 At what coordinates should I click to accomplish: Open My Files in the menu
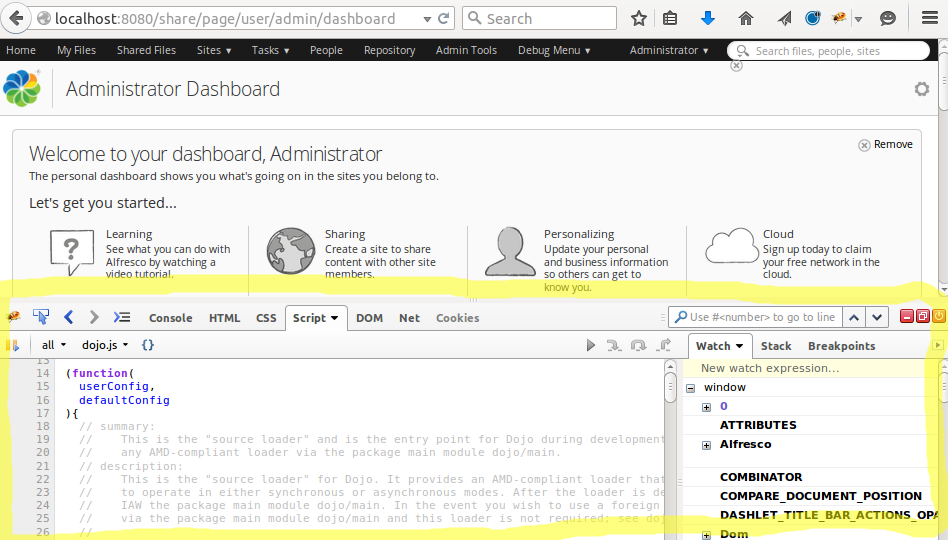click(x=76, y=50)
